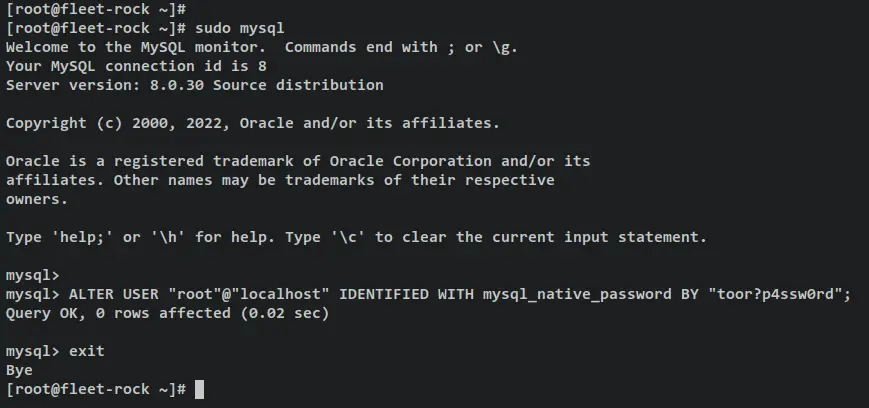Click the 'Query OK, 0 rows affected' line
Screen dimensions: 869x408
pyautogui.click(x=167, y=313)
